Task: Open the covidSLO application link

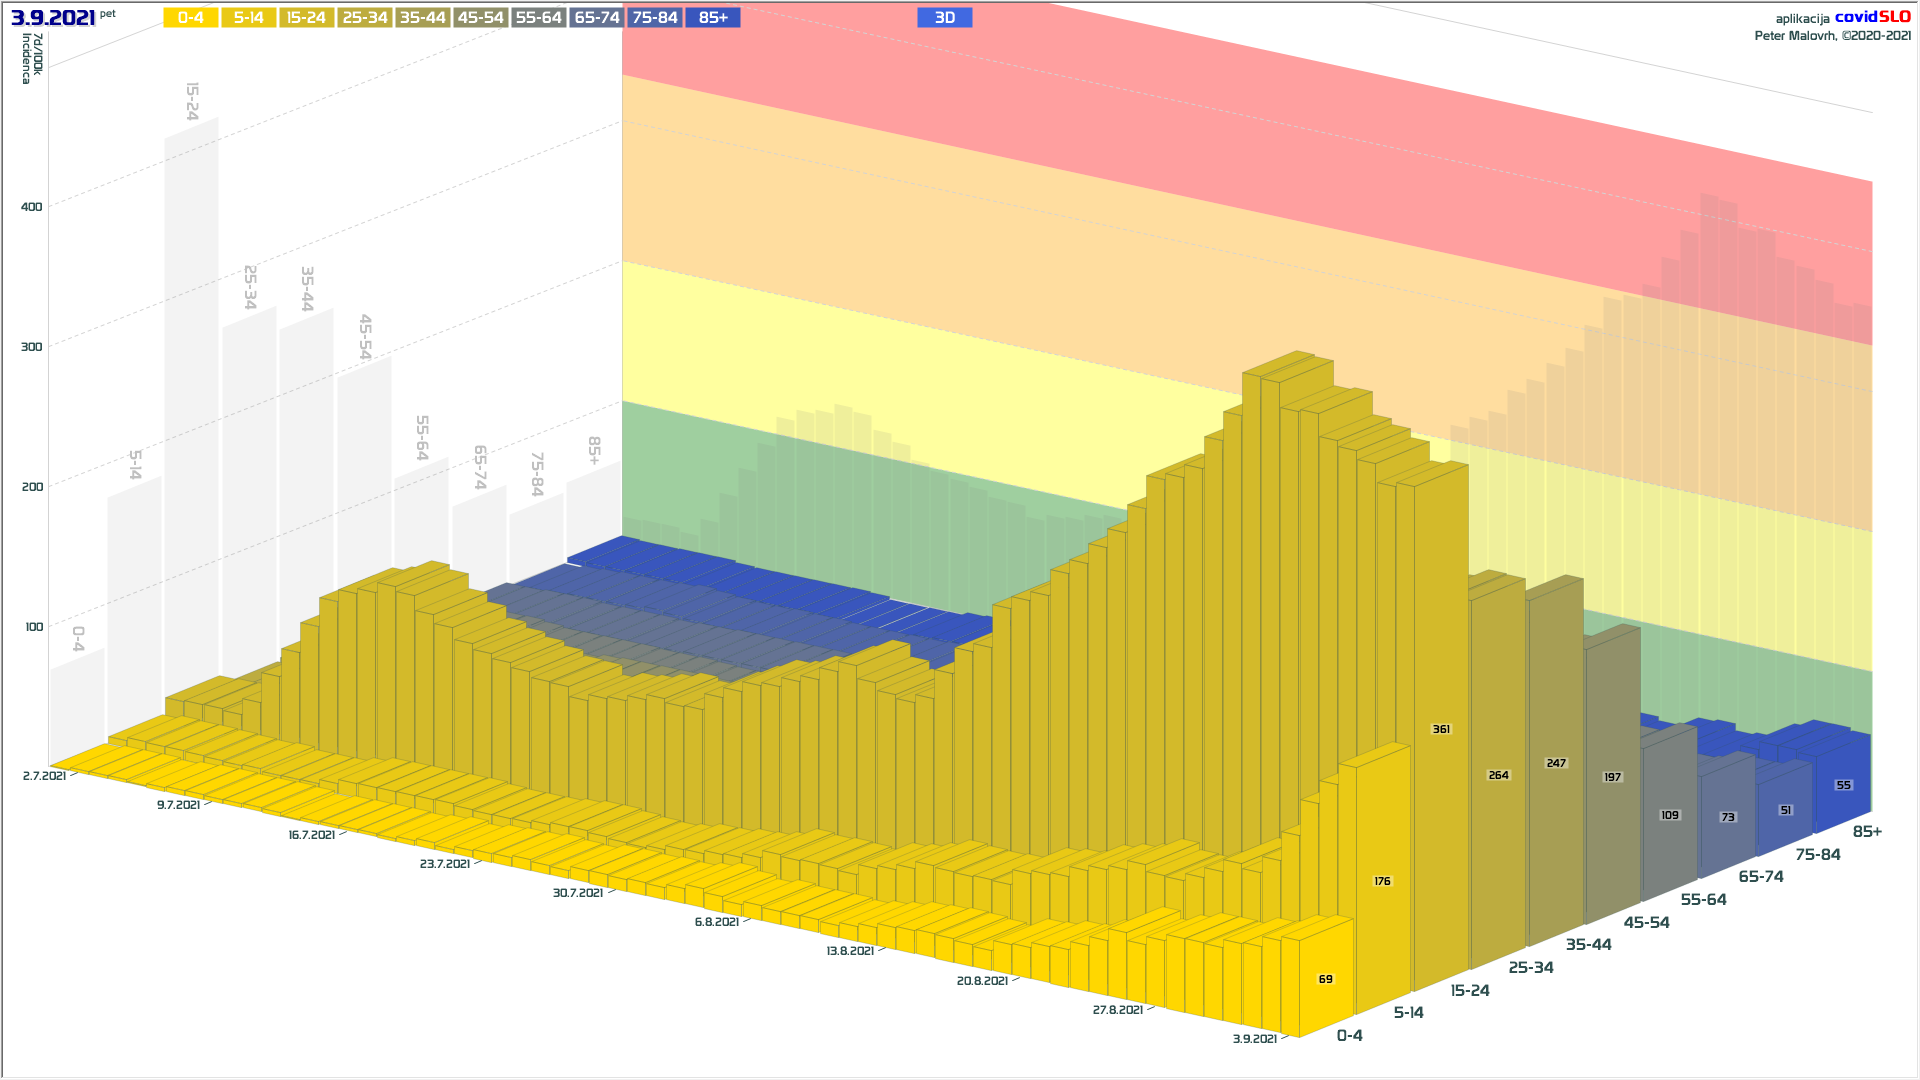Action: click(1872, 17)
